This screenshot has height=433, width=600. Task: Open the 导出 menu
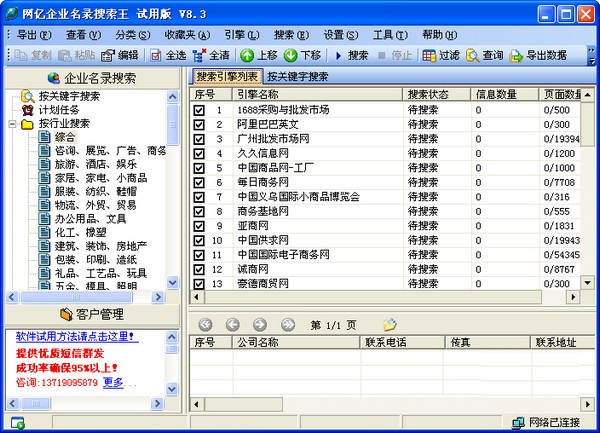click(34, 35)
